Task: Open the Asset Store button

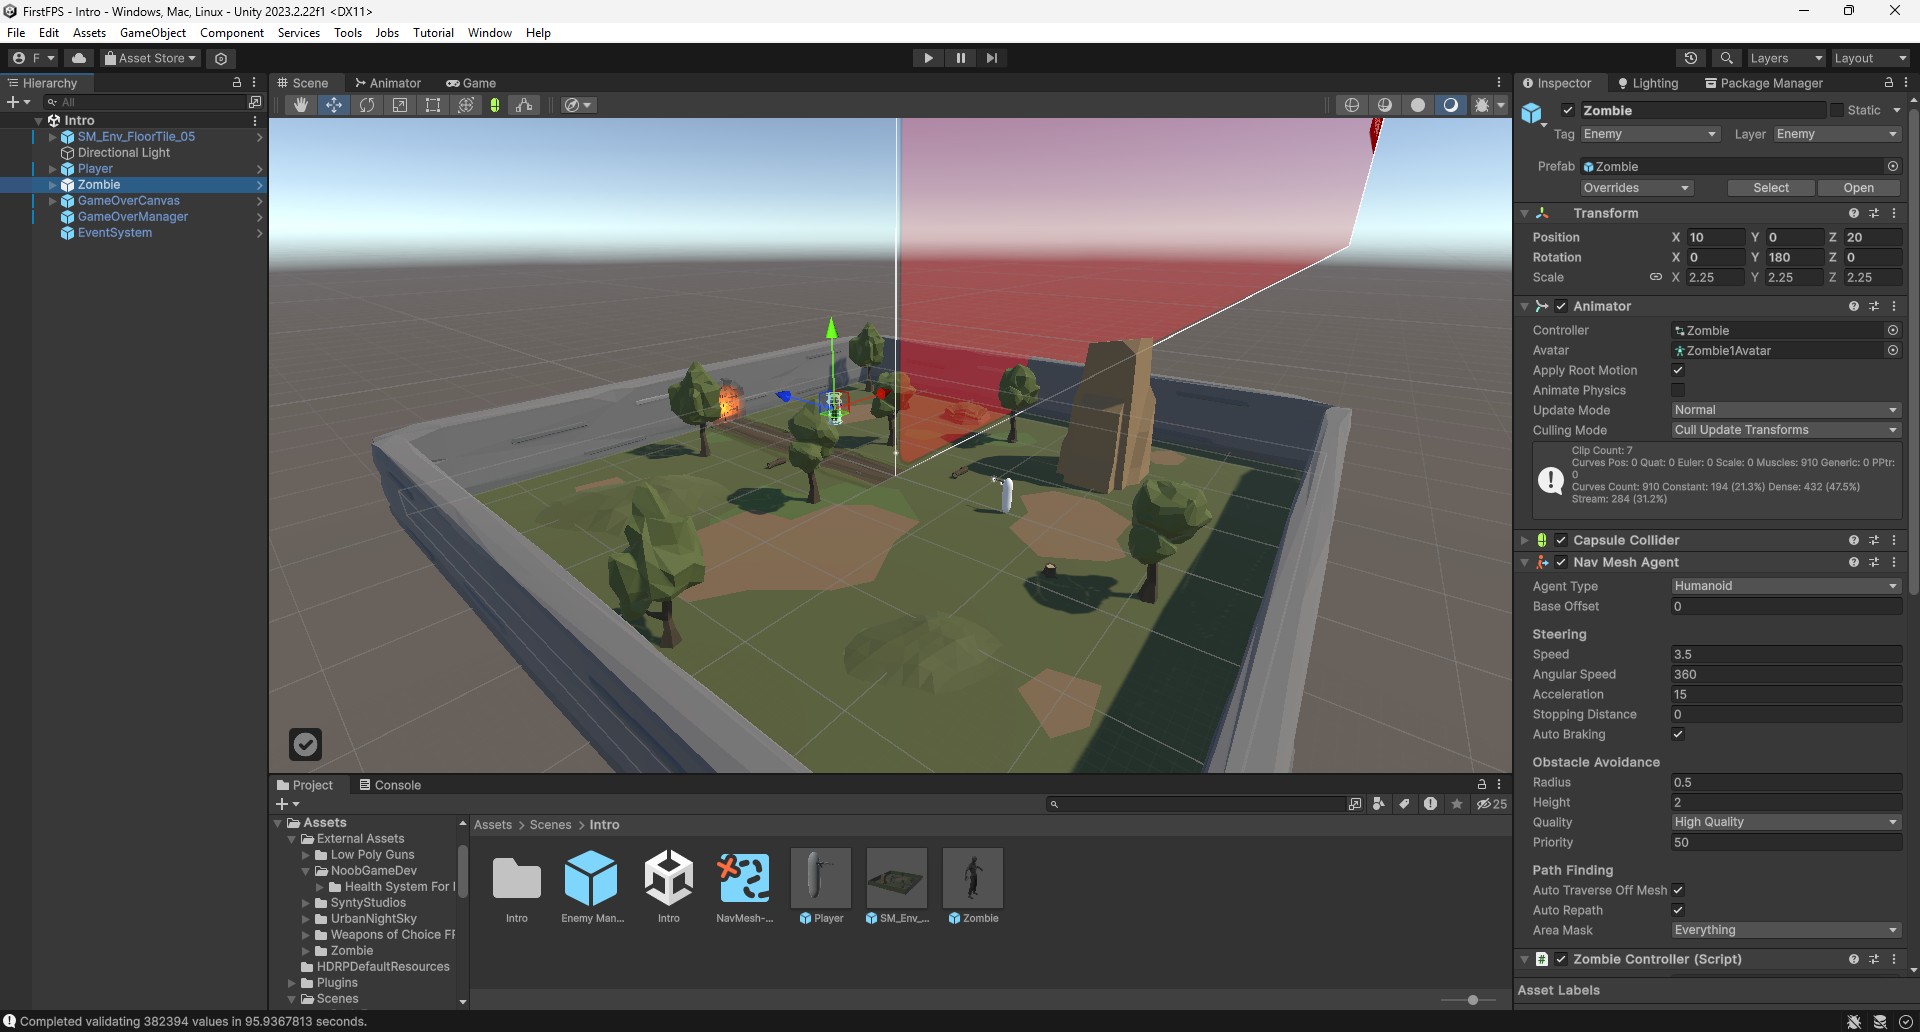Action: click(151, 58)
